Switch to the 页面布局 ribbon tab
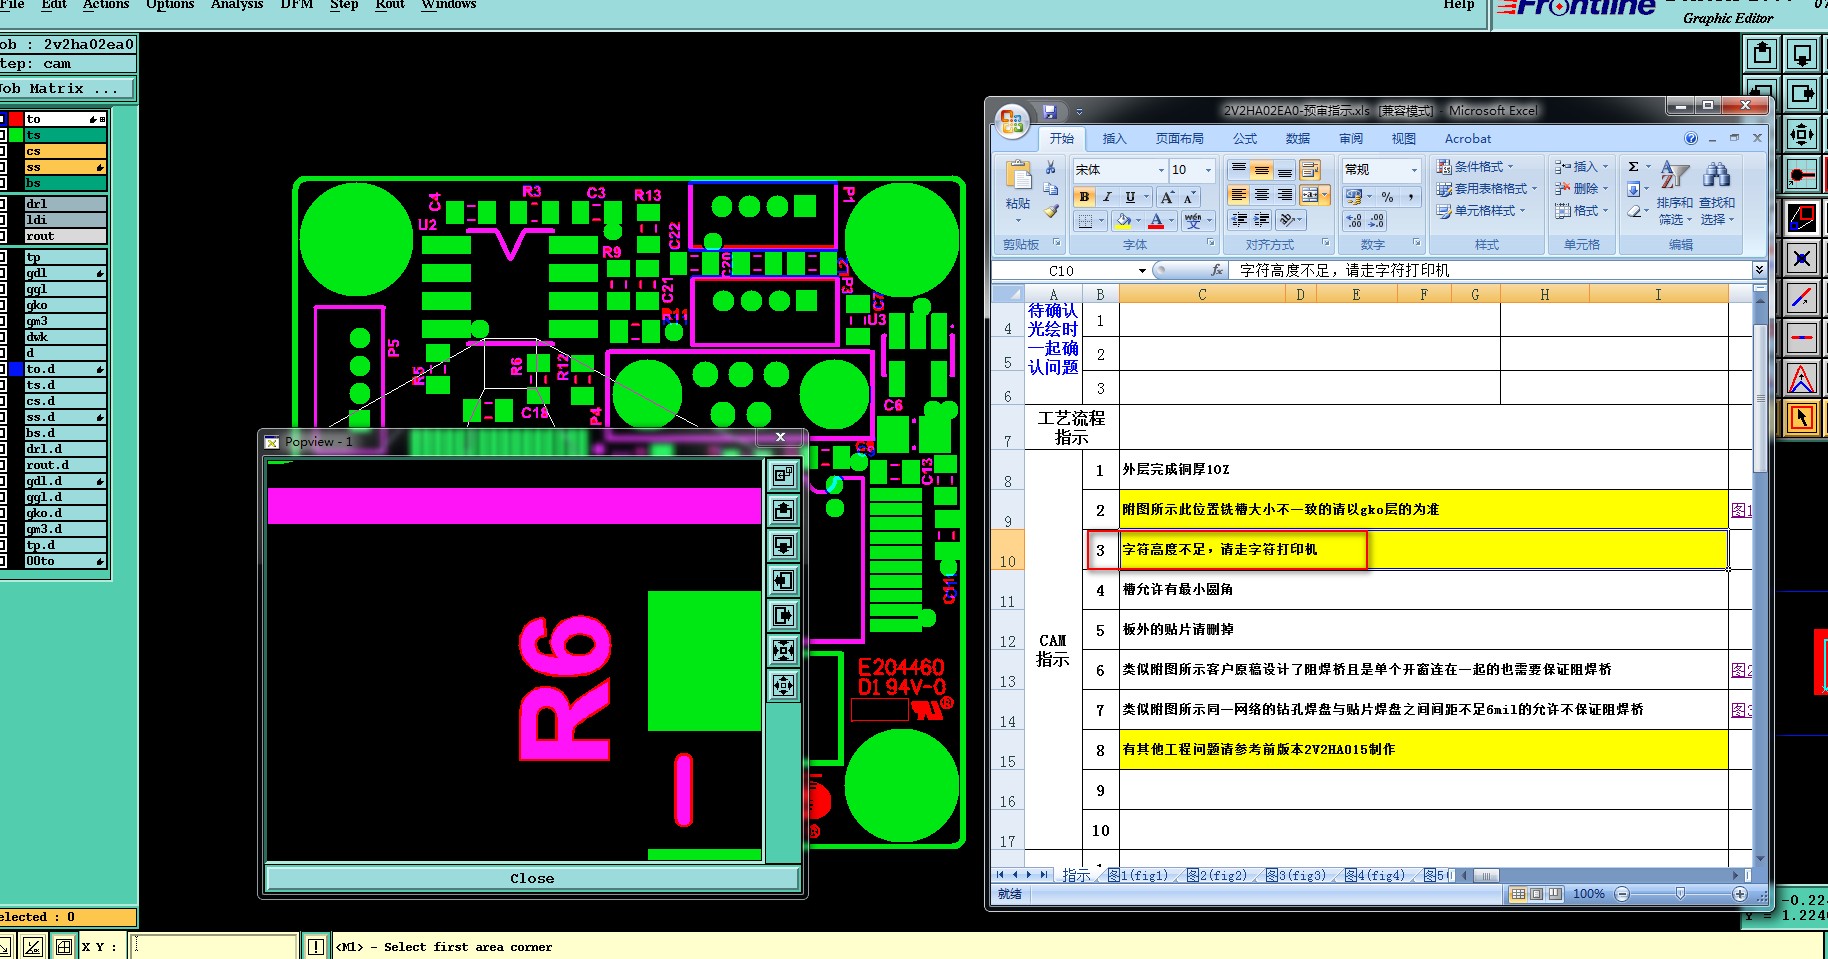Screen dimensions: 1828x959 point(1179,139)
